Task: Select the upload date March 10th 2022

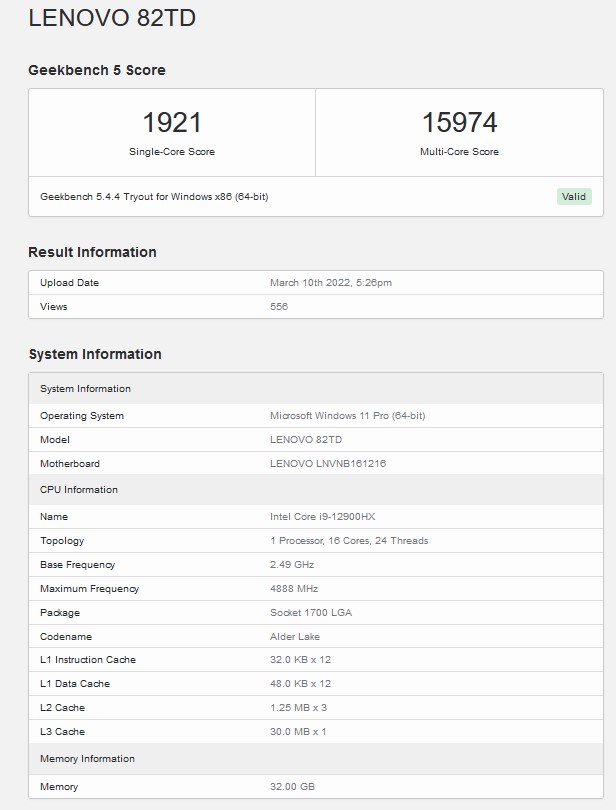Action: 331,283
